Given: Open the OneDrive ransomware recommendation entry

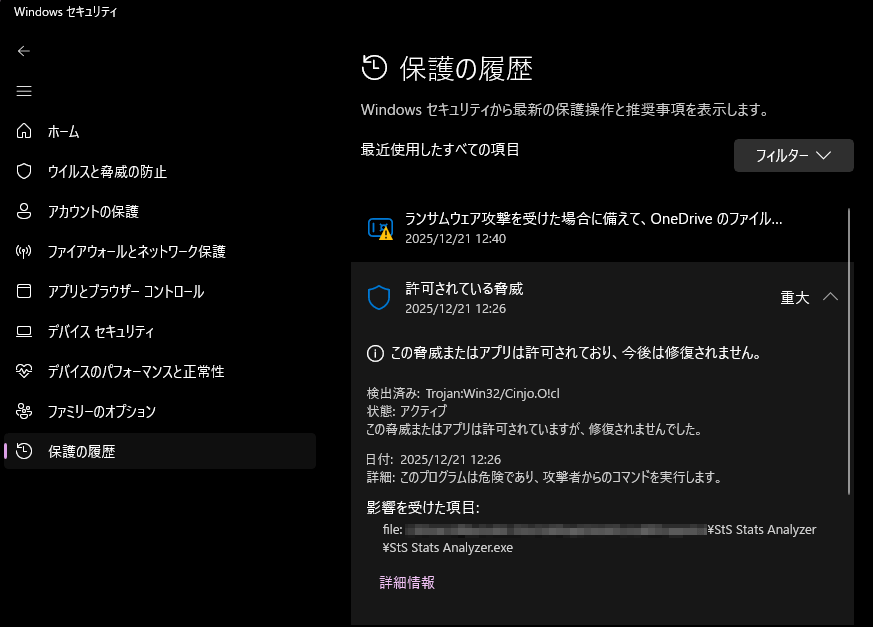Looking at the screenshot, I should pyautogui.click(x=599, y=228).
